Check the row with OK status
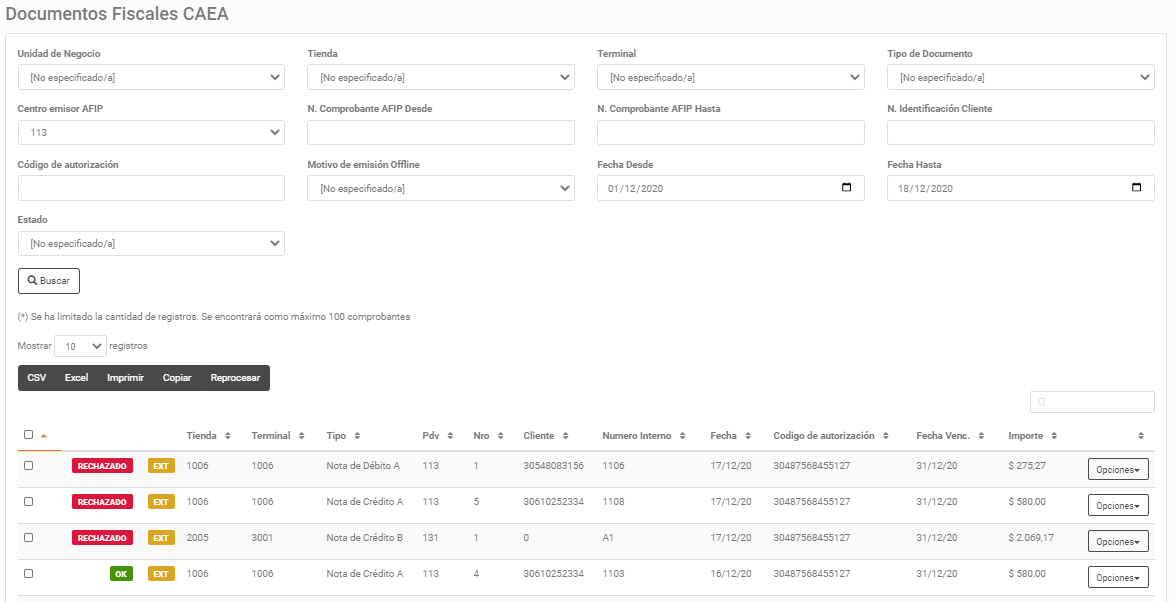This screenshot has width=1175, height=602. (28, 574)
